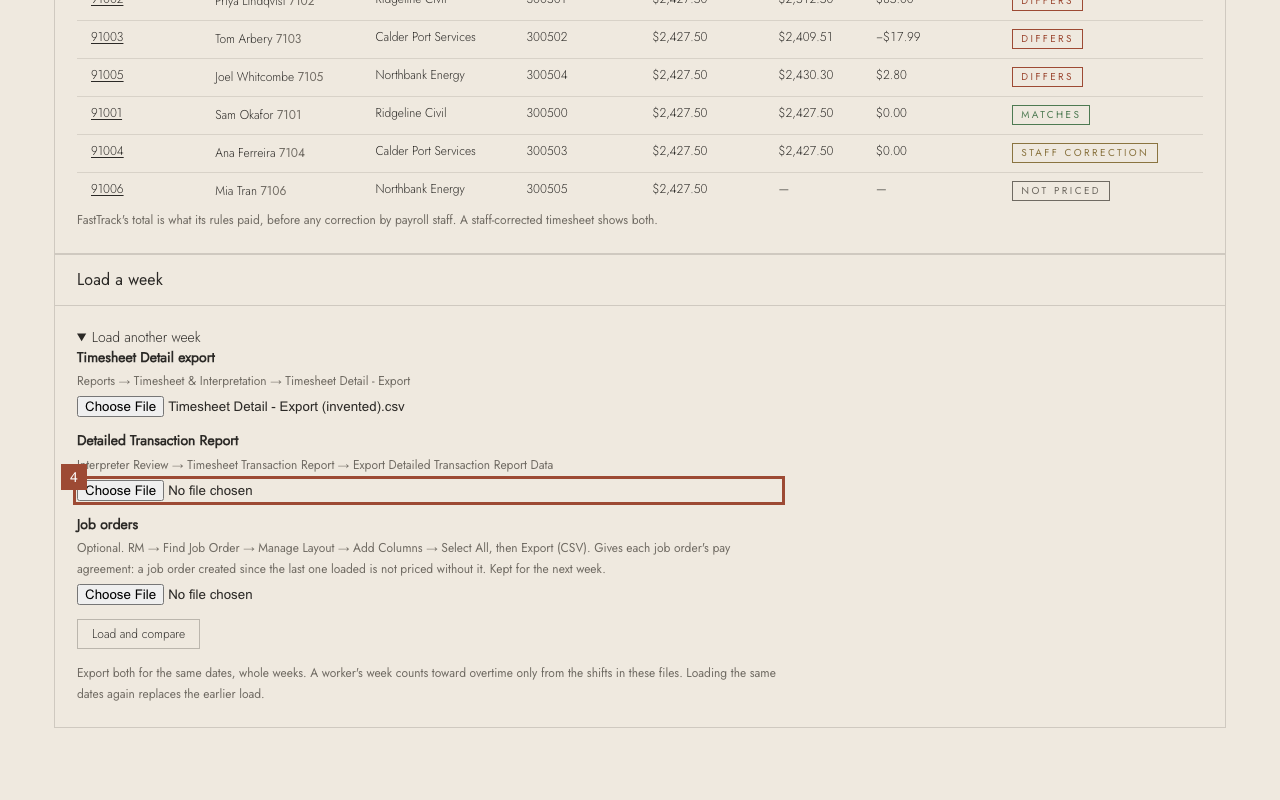The image size is (1280, 800).
Task: Click the DIFFERS badge for Tom Arbery
Action: click(1047, 39)
